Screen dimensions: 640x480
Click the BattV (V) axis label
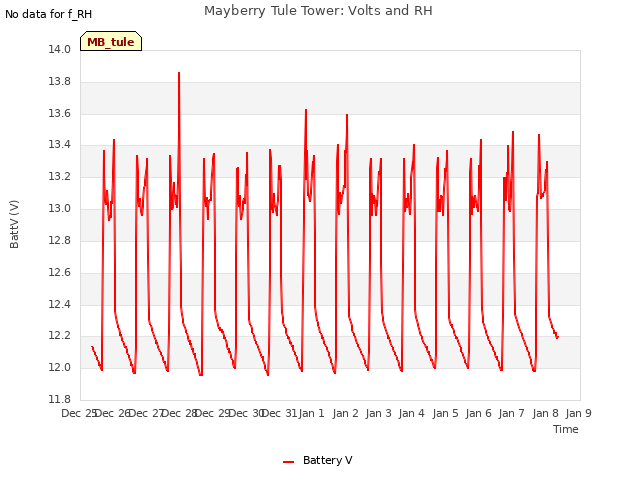pyautogui.click(x=14, y=224)
